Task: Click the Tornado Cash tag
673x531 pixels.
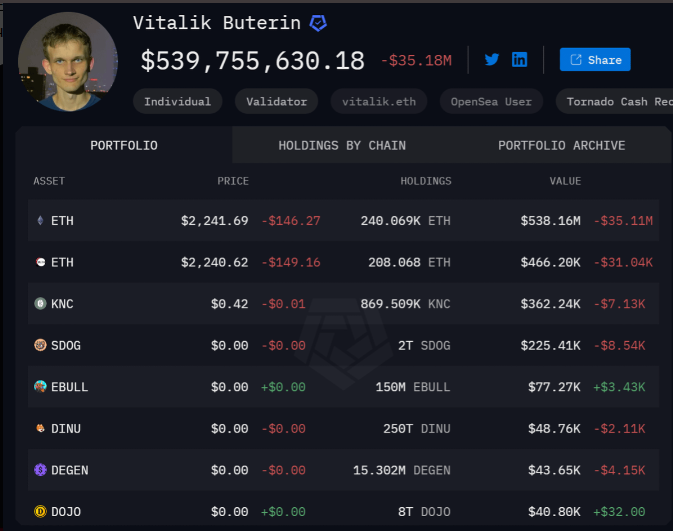Action: [x=615, y=102]
